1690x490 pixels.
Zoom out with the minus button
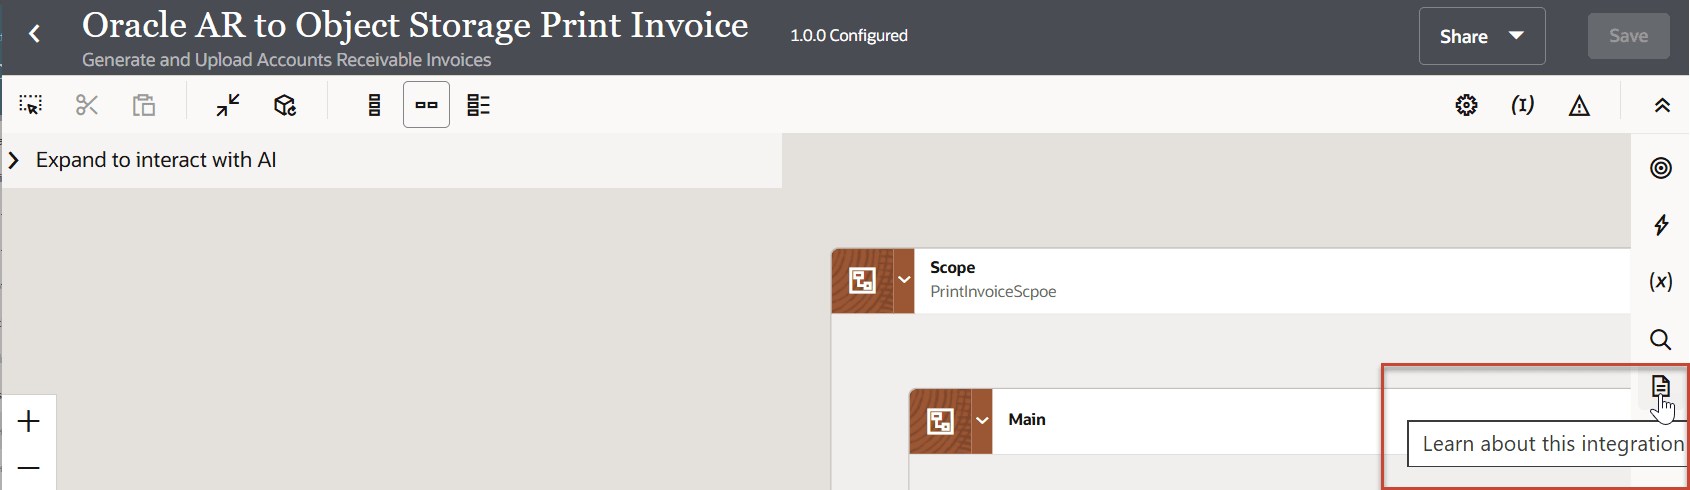29,467
